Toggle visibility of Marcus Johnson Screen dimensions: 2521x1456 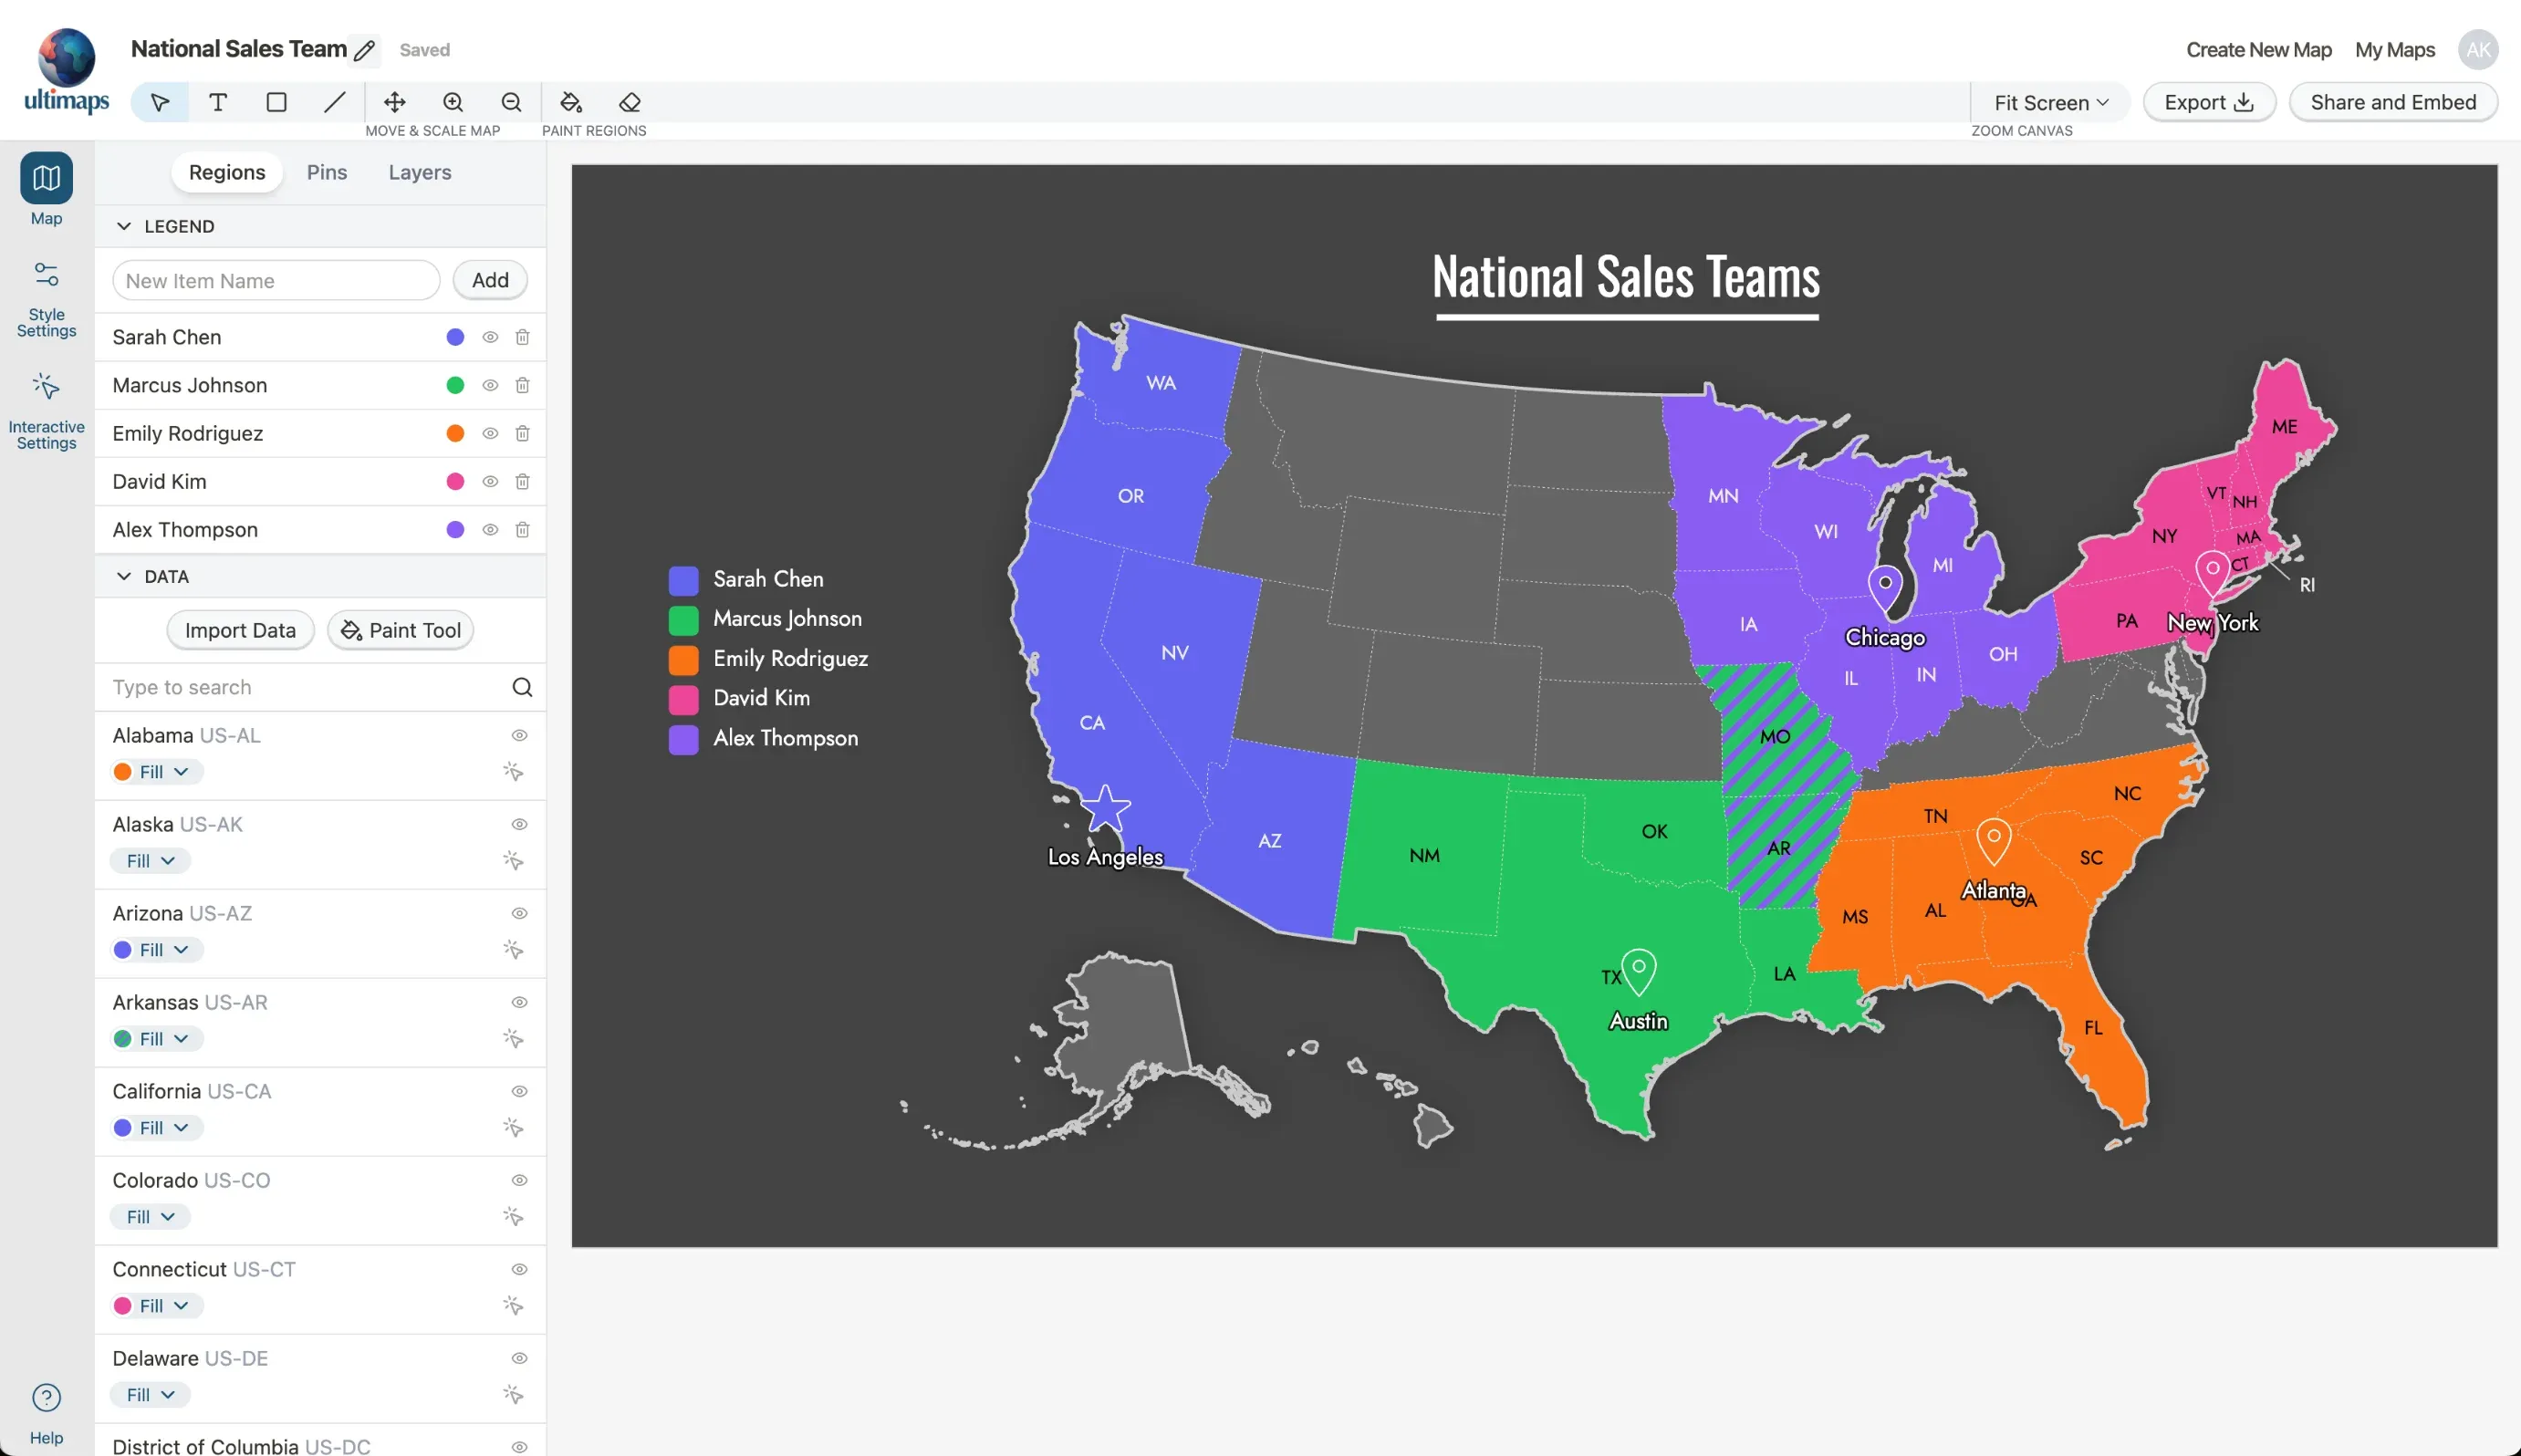click(x=490, y=385)
